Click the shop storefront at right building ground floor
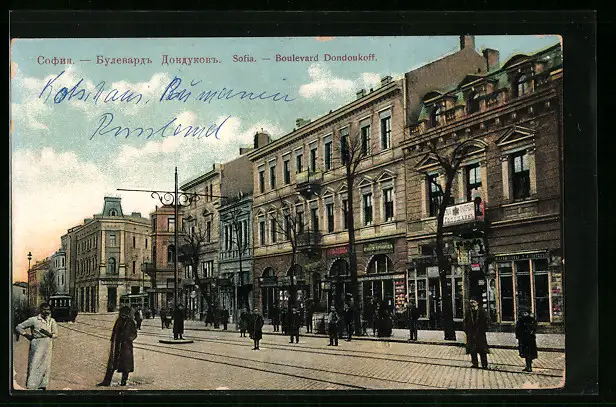The height and width of the screenshot is (407, 616). pyautogui.click(x=523, y=288)
